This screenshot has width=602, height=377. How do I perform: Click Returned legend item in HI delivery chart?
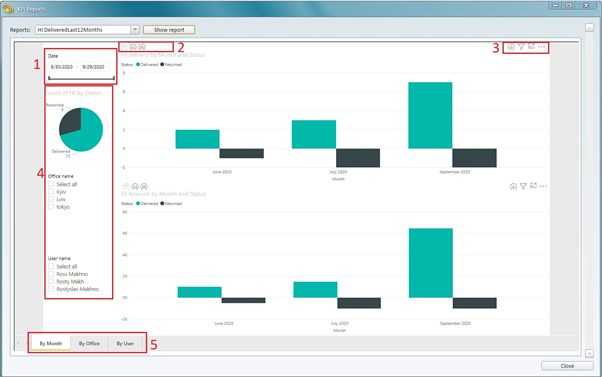pos(171,64)
